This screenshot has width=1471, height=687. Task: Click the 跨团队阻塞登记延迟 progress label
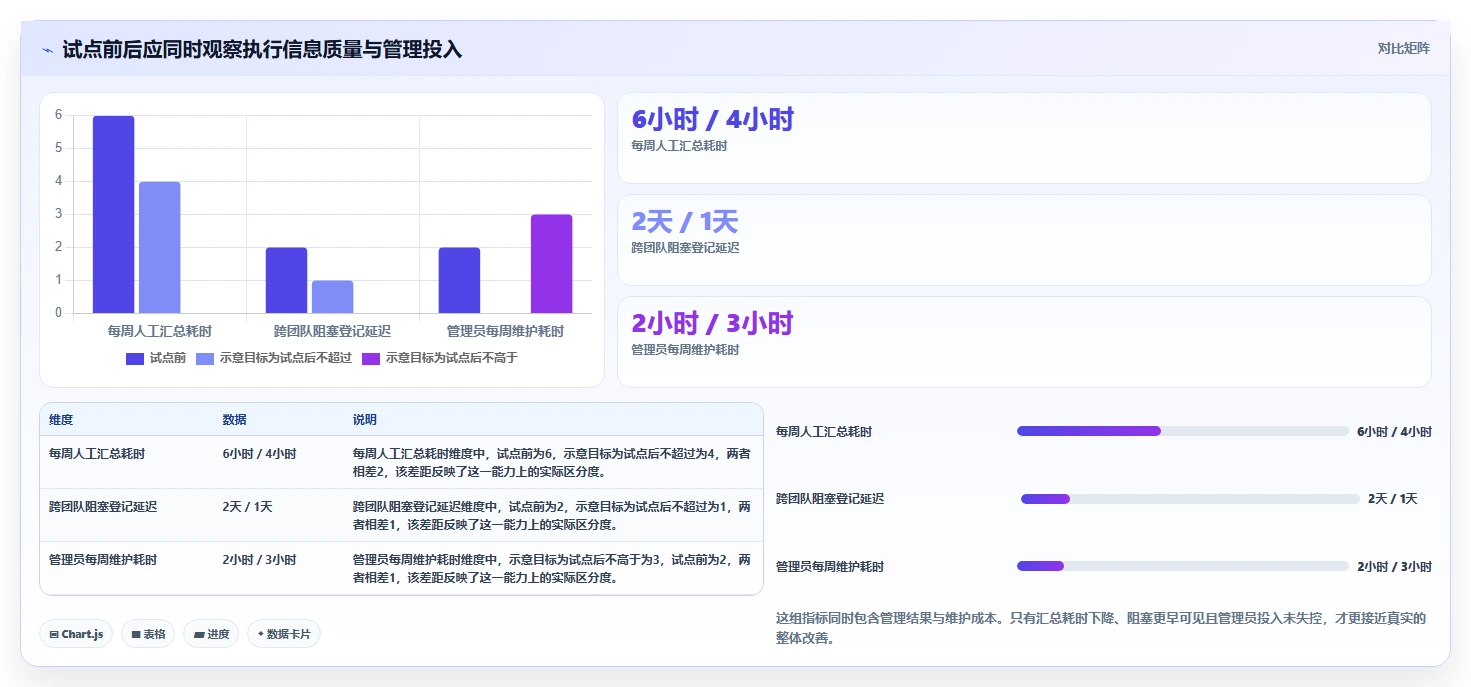click(x=830, y=499)
